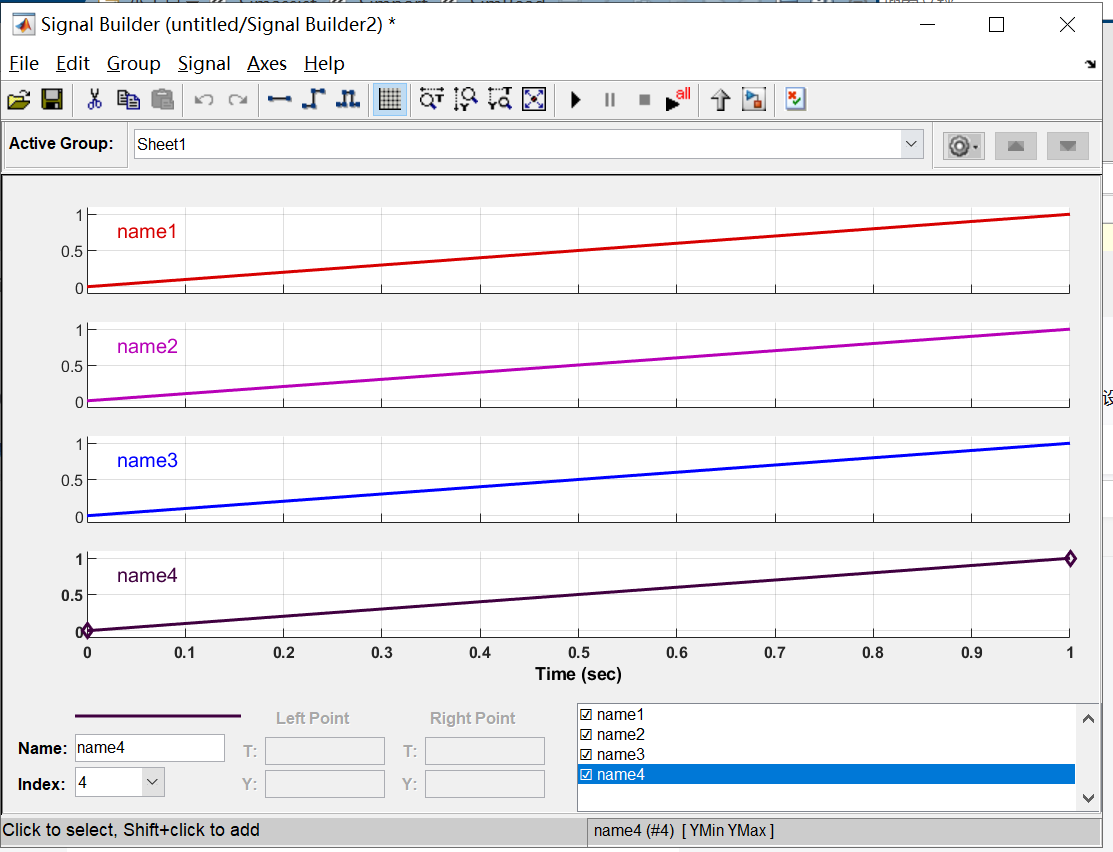Click the Right Point Y field
1113x852 pixels.
click(485, 784)
